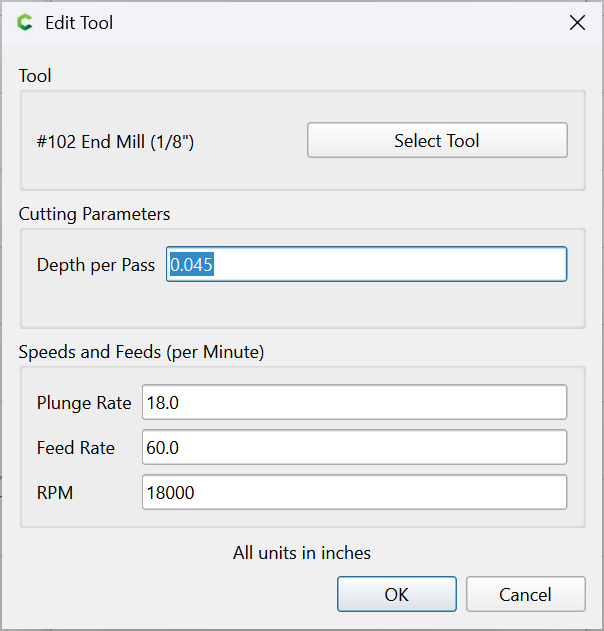Screen dimensions: 604x631
Task: Click the 'Plunge Rate' label
Action: 84,403
